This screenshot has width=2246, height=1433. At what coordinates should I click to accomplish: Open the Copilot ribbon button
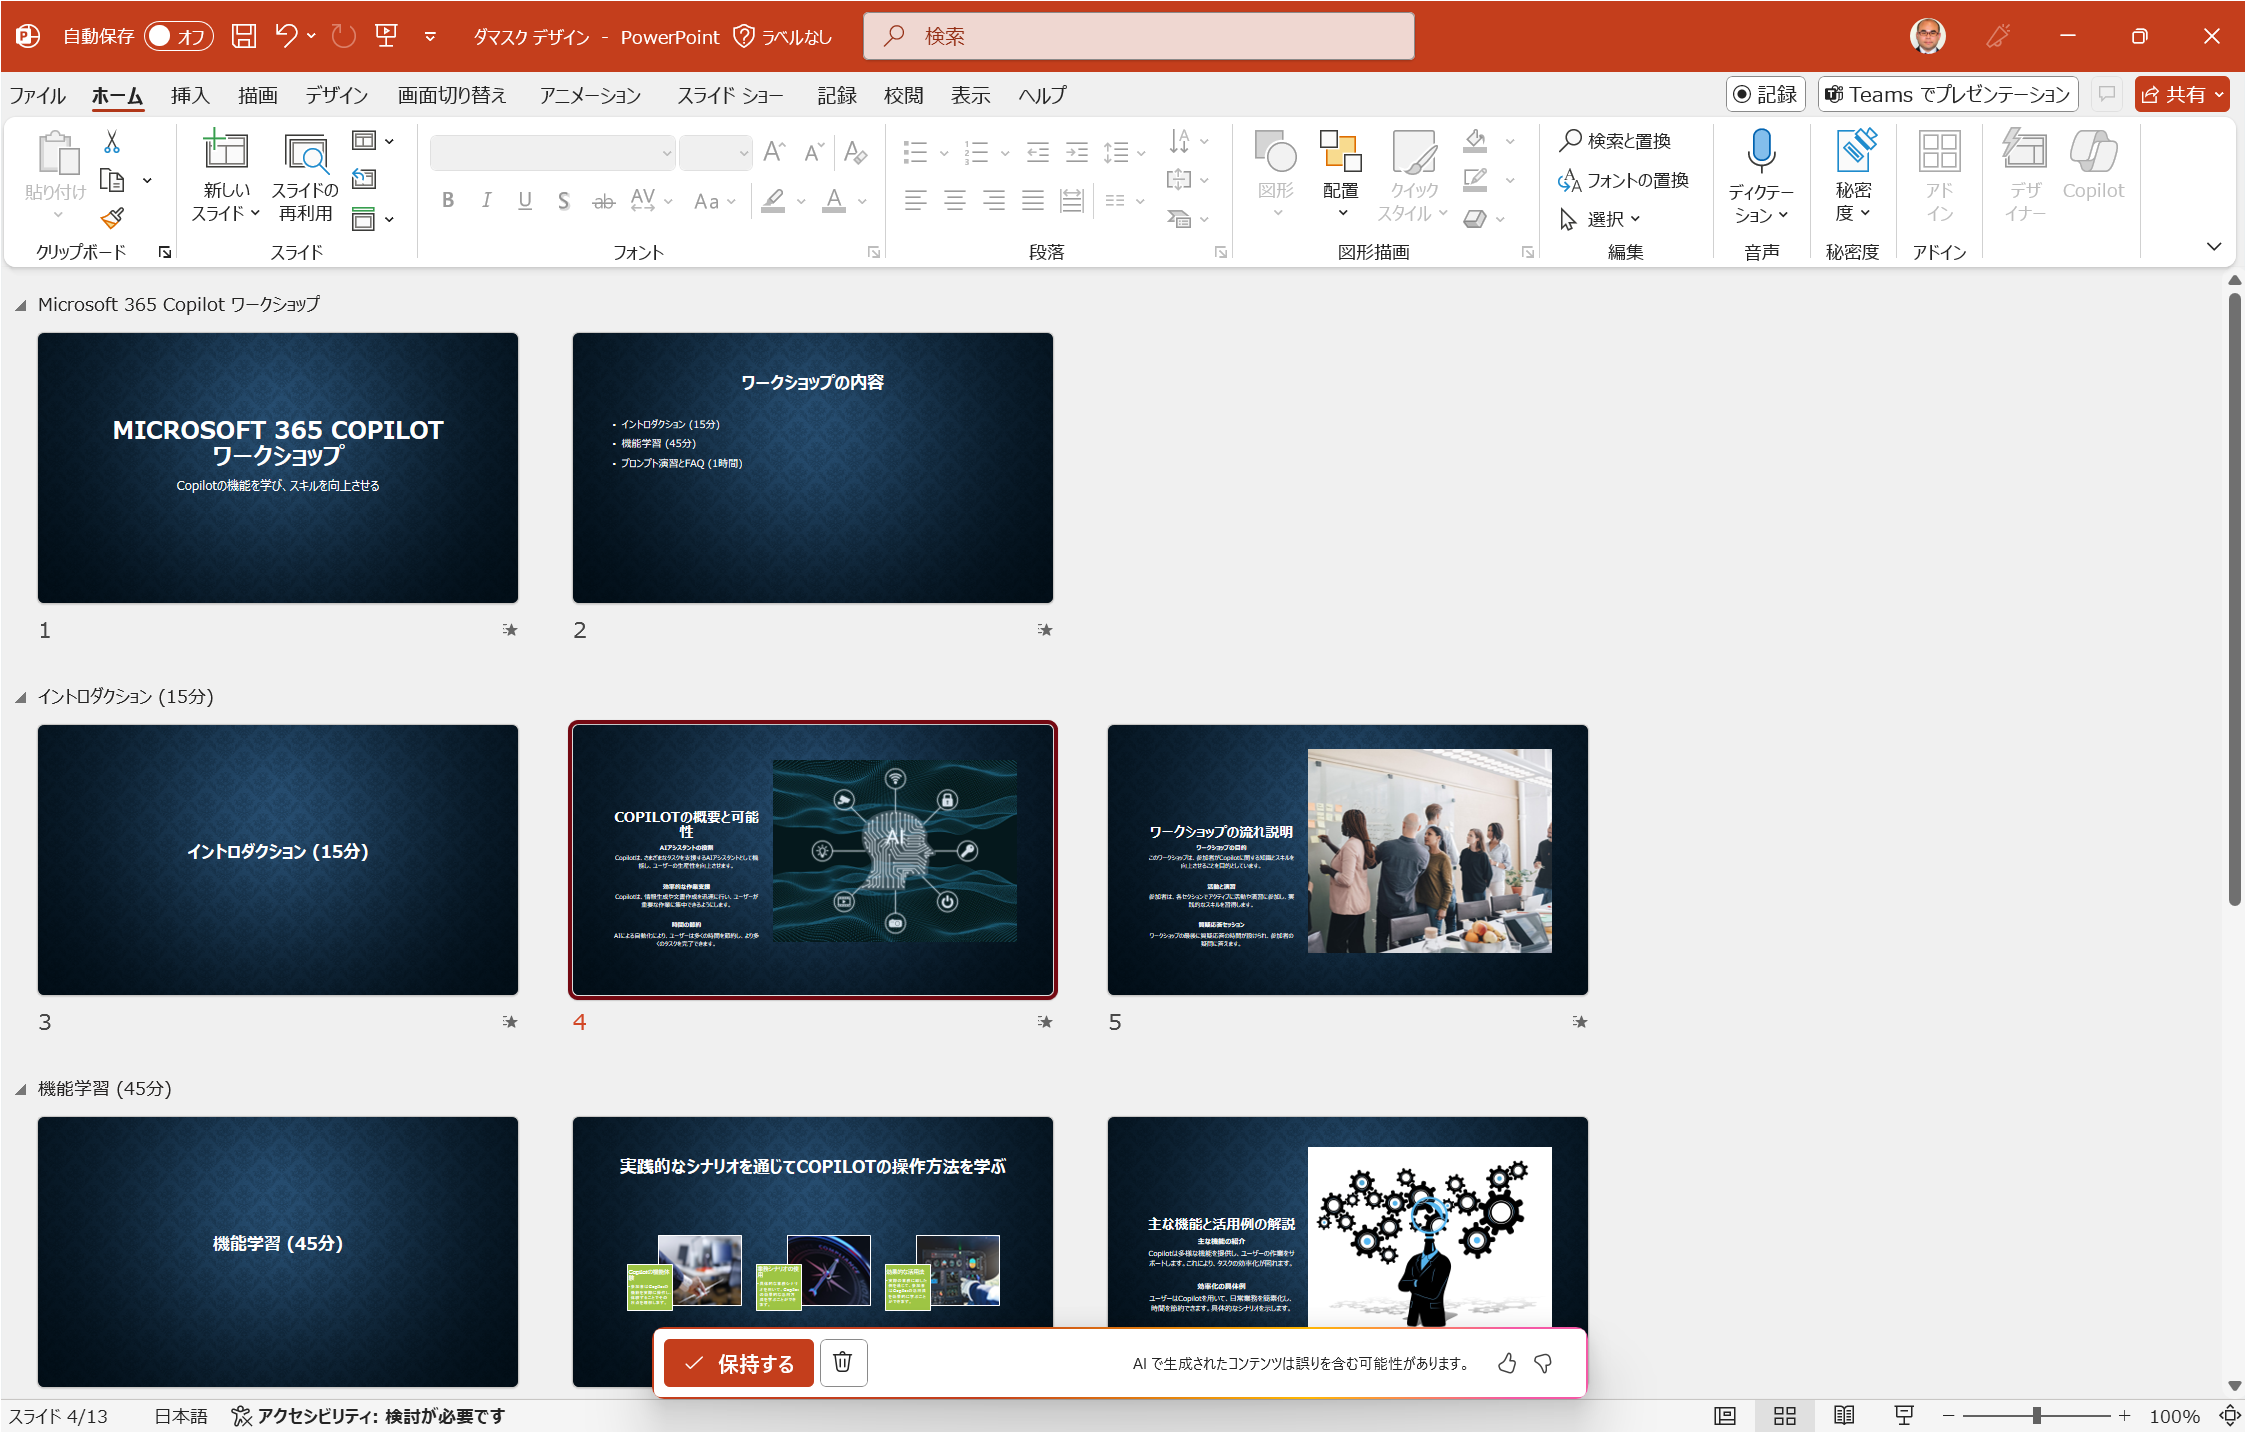pos(2093,165)
